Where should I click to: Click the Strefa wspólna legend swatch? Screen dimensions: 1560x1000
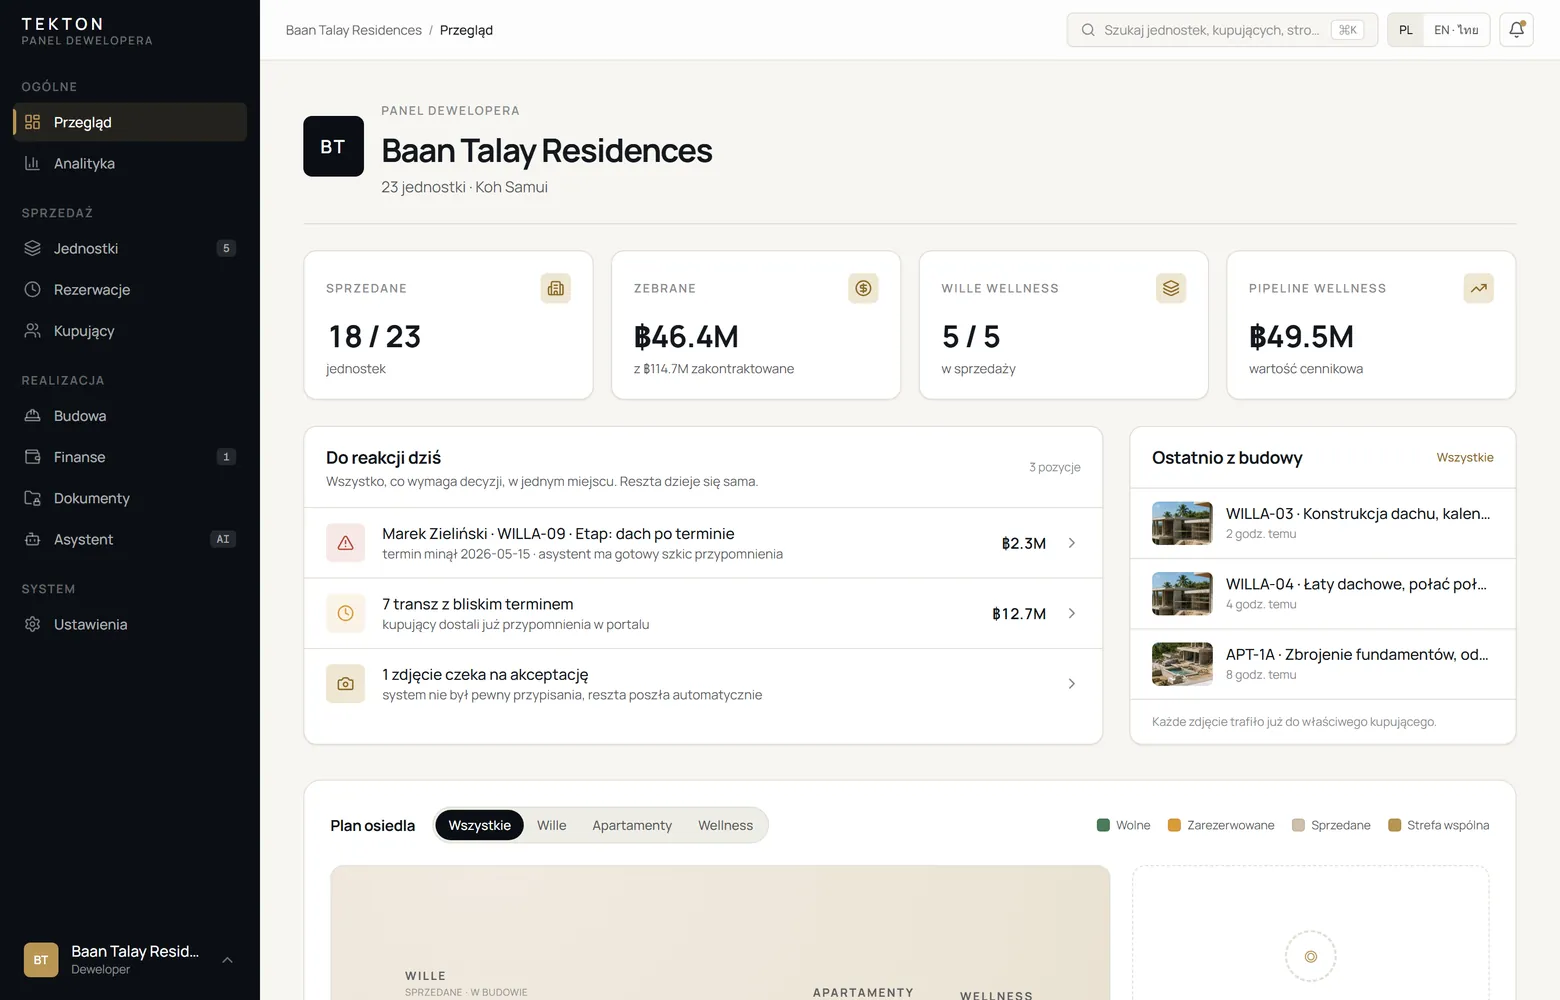(x=1394, y=825)
